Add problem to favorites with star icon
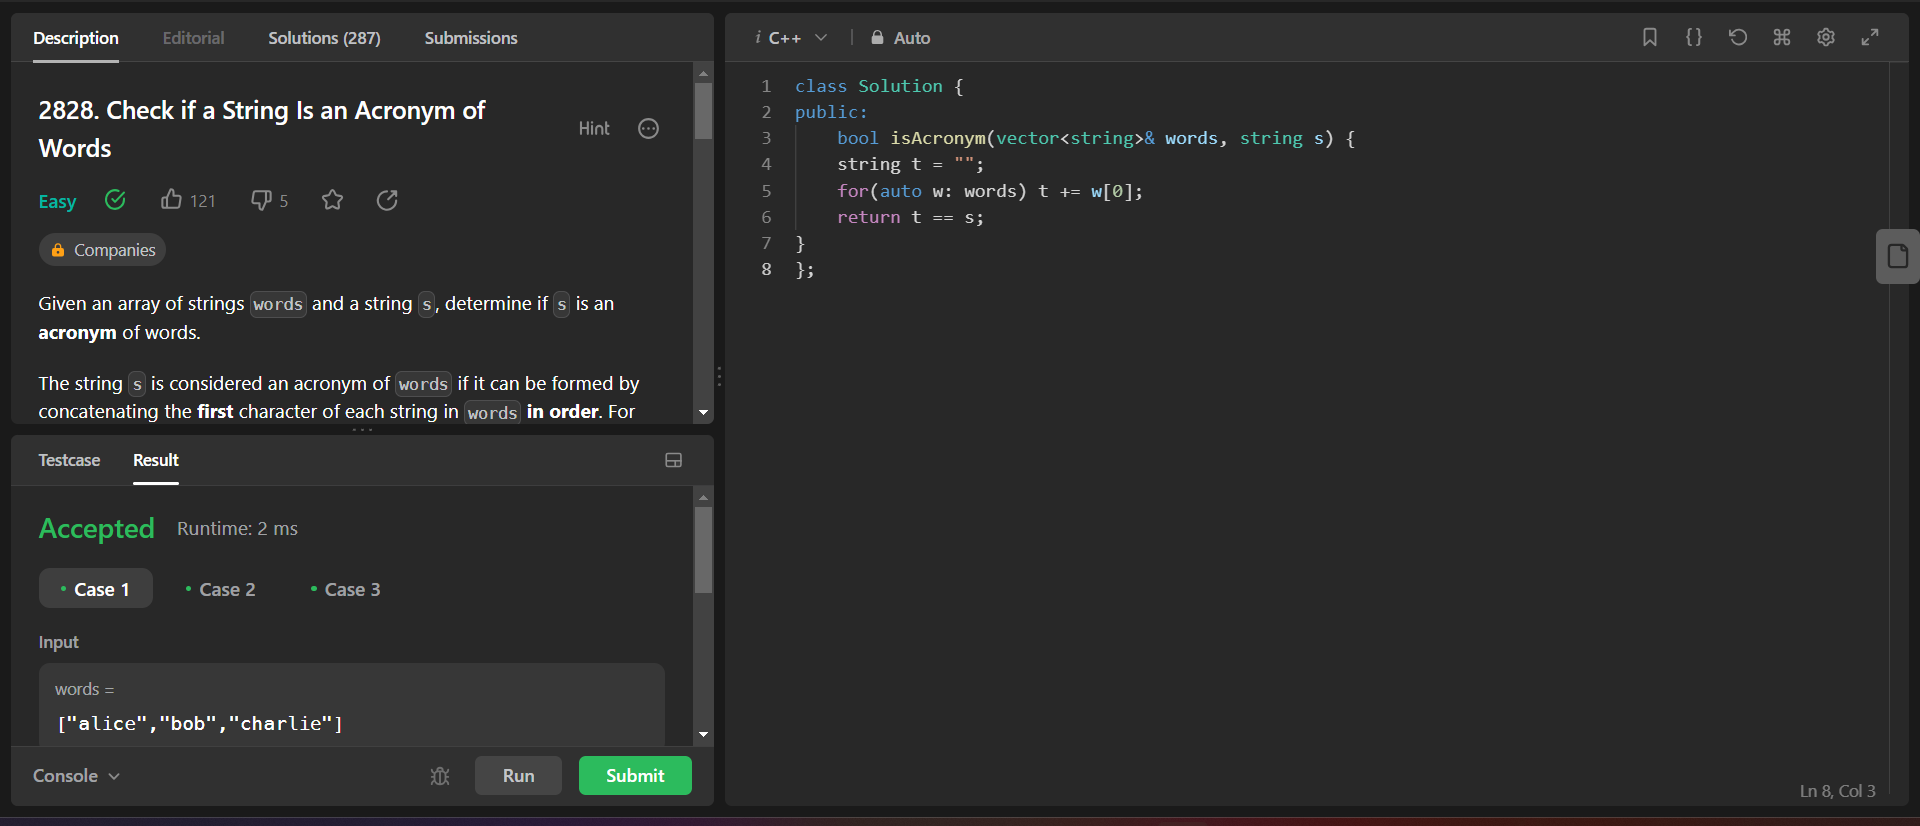The width and height of the screenshot is (1920, 826). 333,200
